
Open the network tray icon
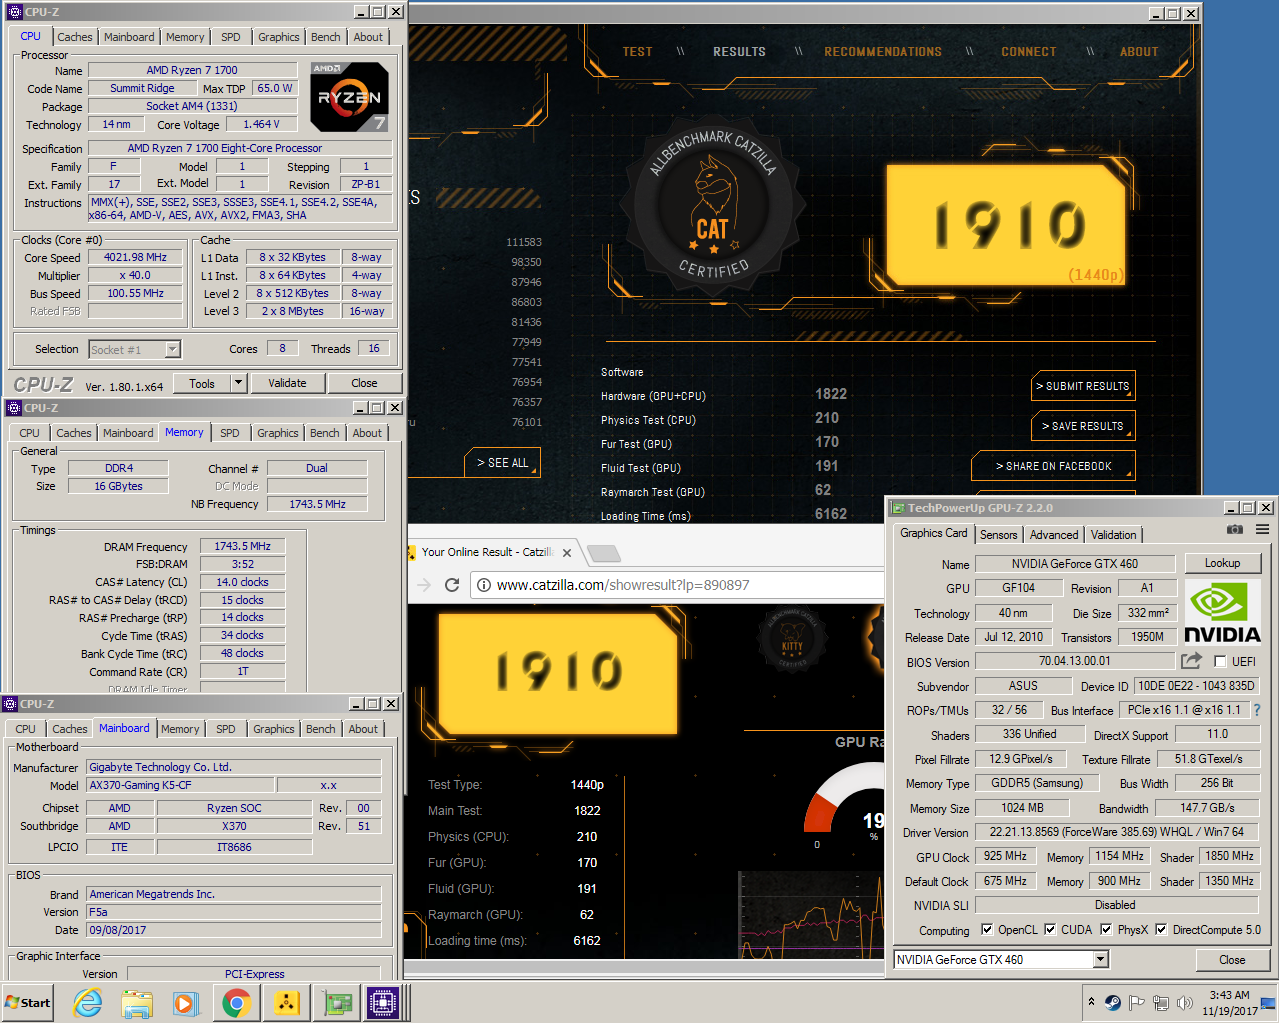1160,1002
